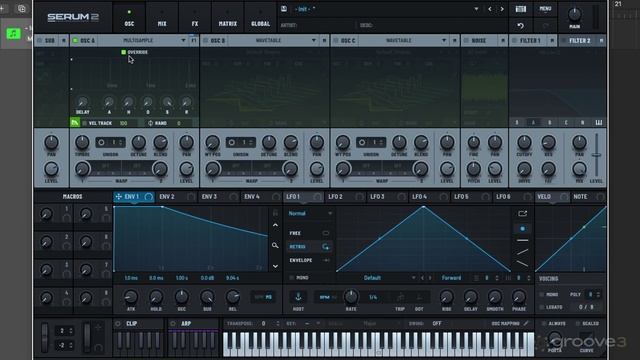Click the filter LEVEL vertical slider
This screenshot has height=360, width=640.
(x=596, y=155)
